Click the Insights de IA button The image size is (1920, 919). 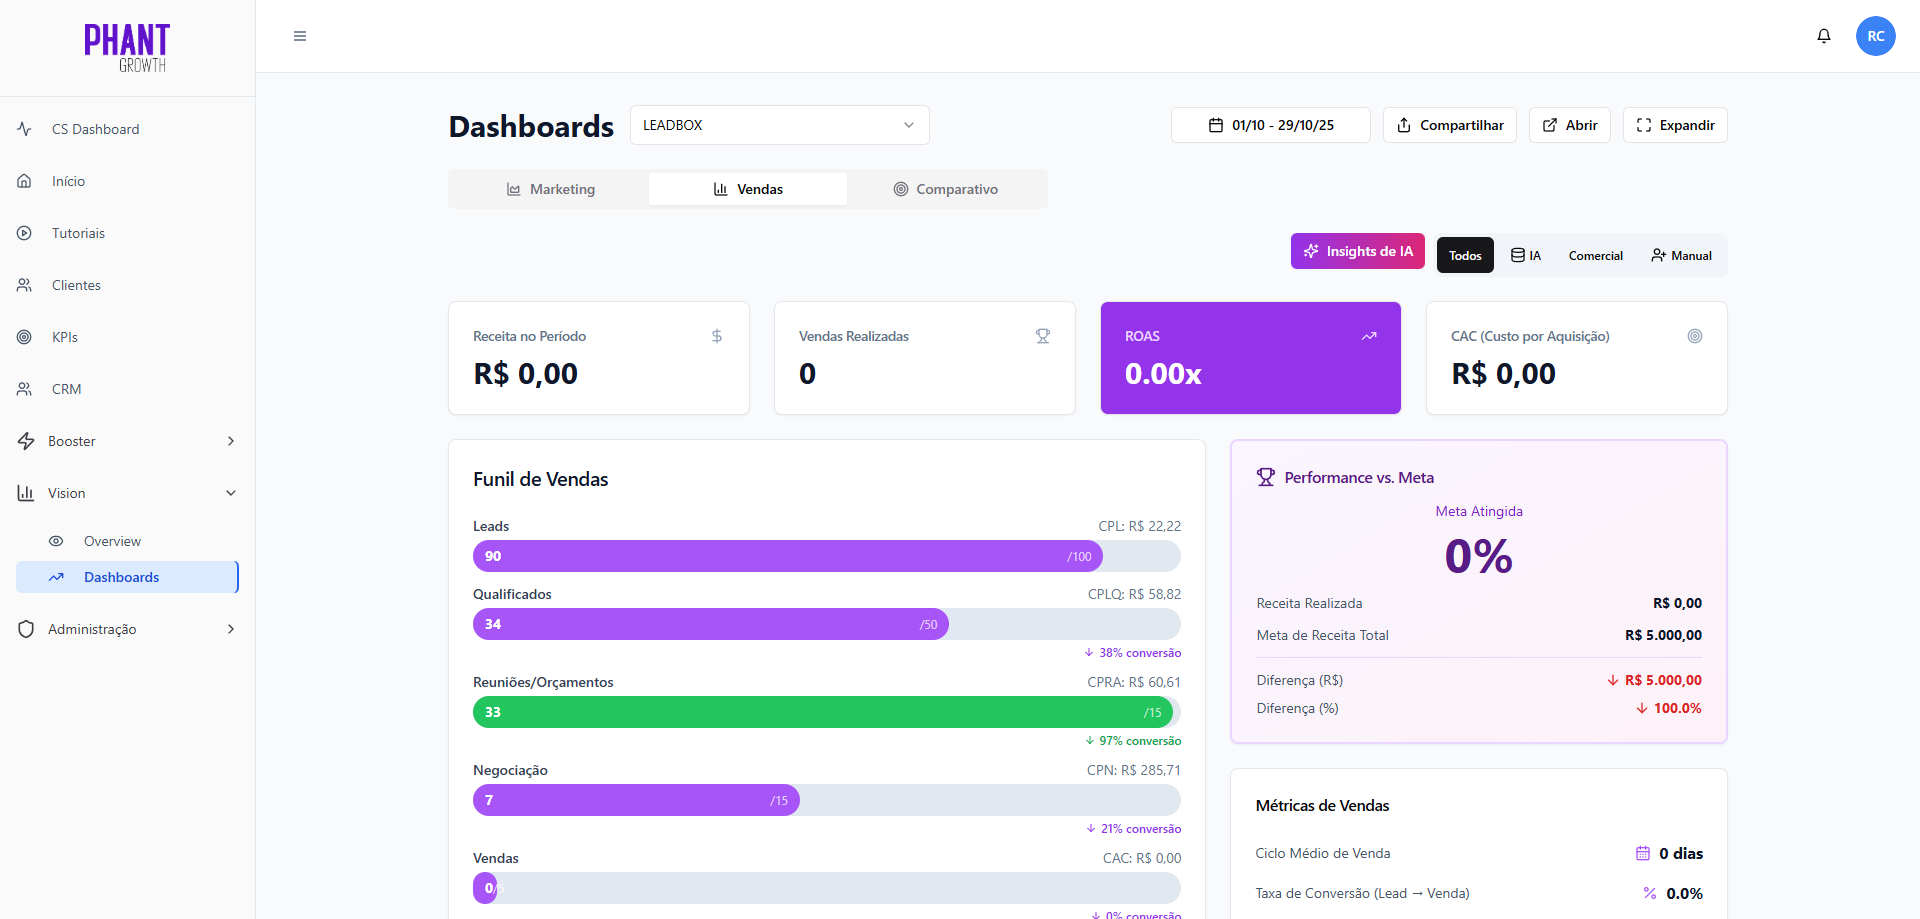(x=1357, y=251)
